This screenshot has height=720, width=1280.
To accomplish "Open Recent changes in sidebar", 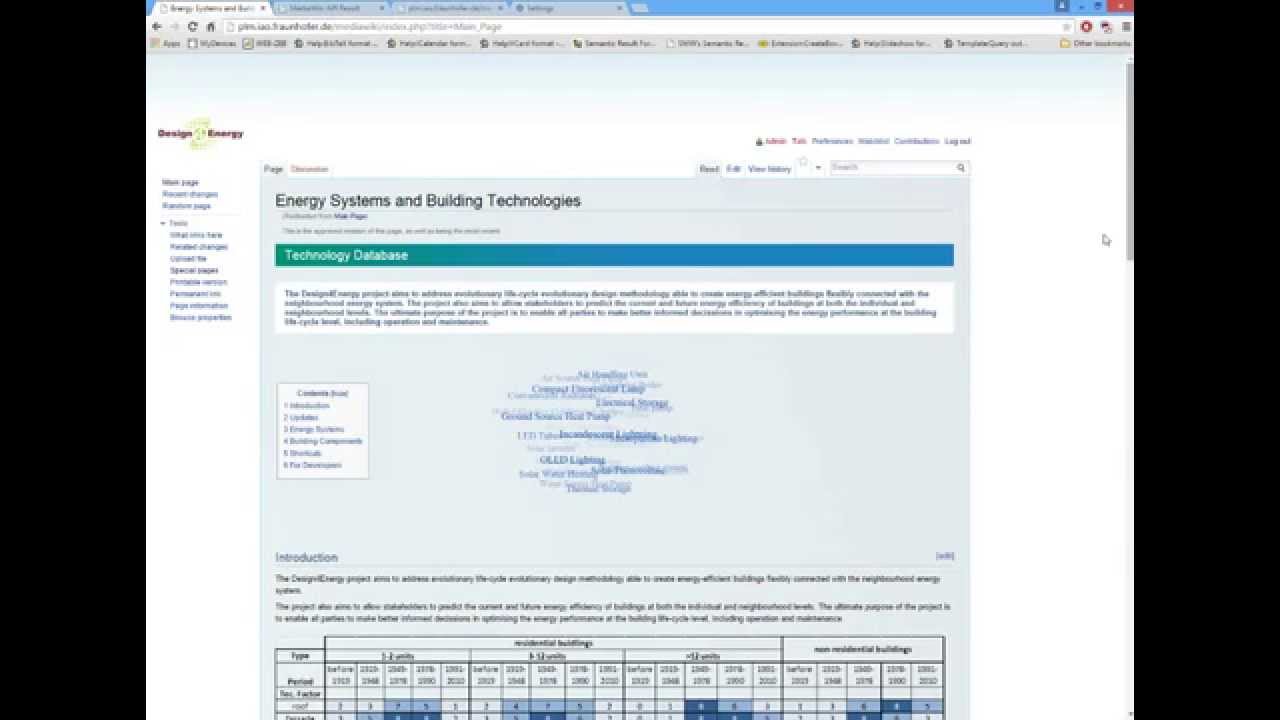I will click(x=190, y=194).
